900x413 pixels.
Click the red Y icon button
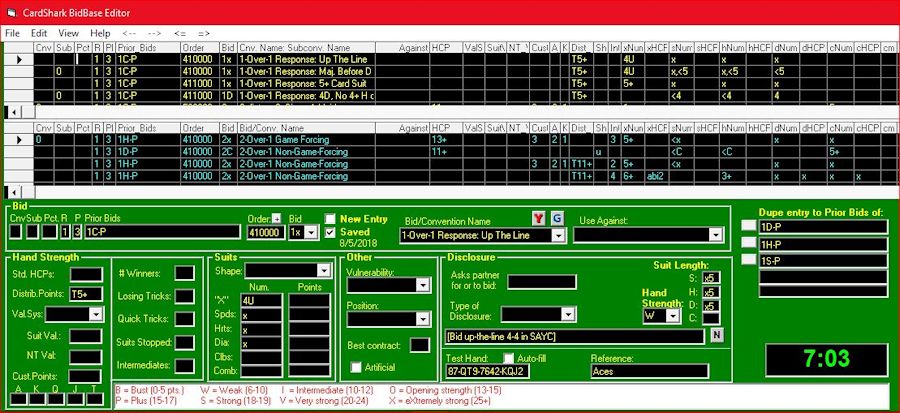tap(537, 219)
